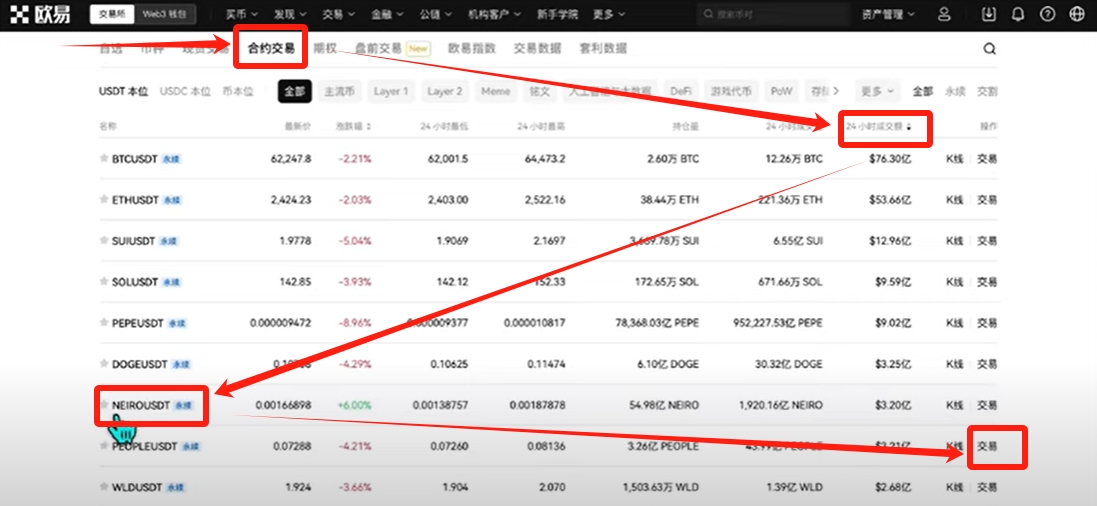Sort by the 涨跌幅 column arrows
The width and height of the screenshot is (1097, 506).
pos(369,127)
